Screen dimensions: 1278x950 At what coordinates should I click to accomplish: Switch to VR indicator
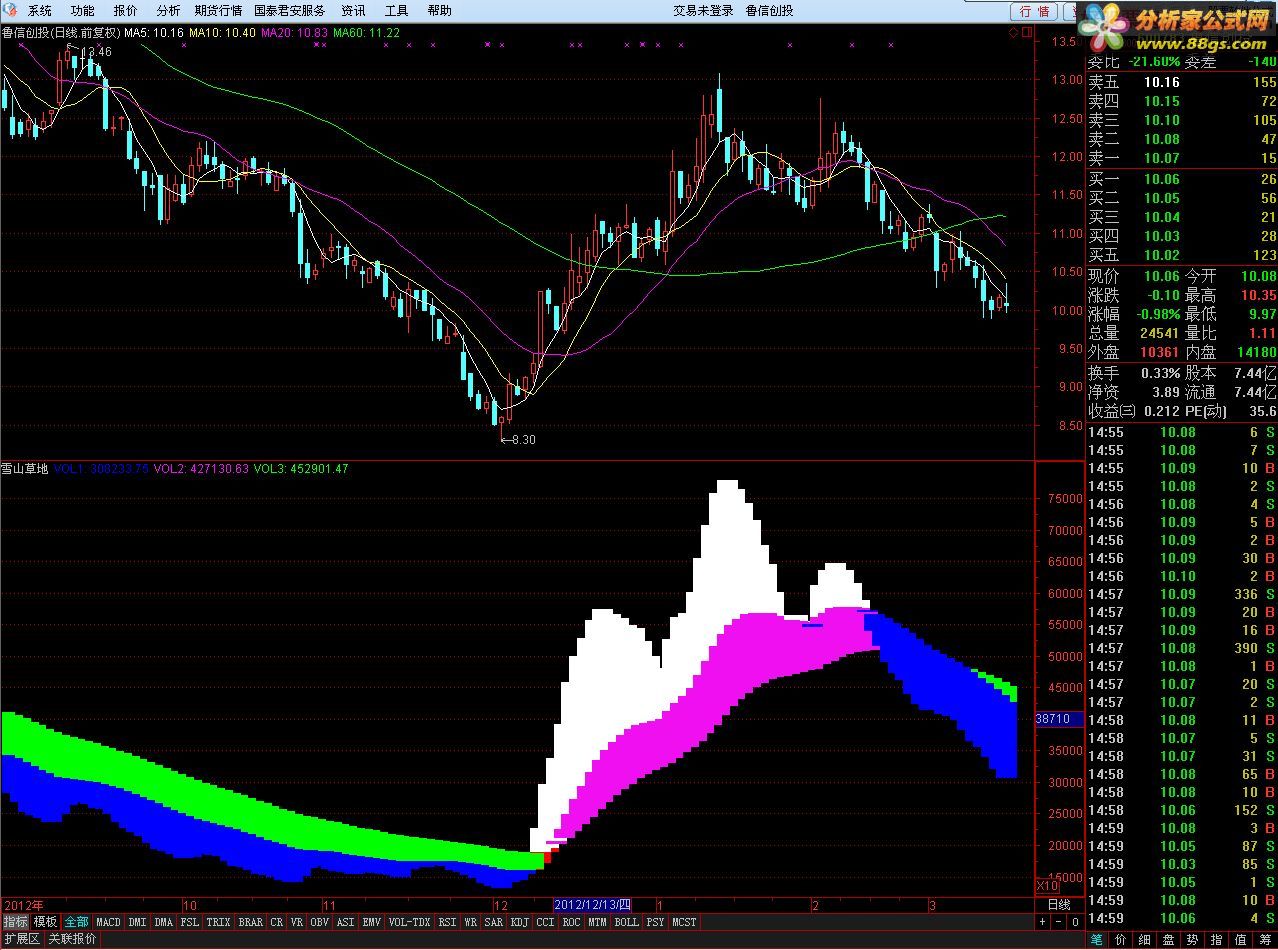[x=297, y=922]
